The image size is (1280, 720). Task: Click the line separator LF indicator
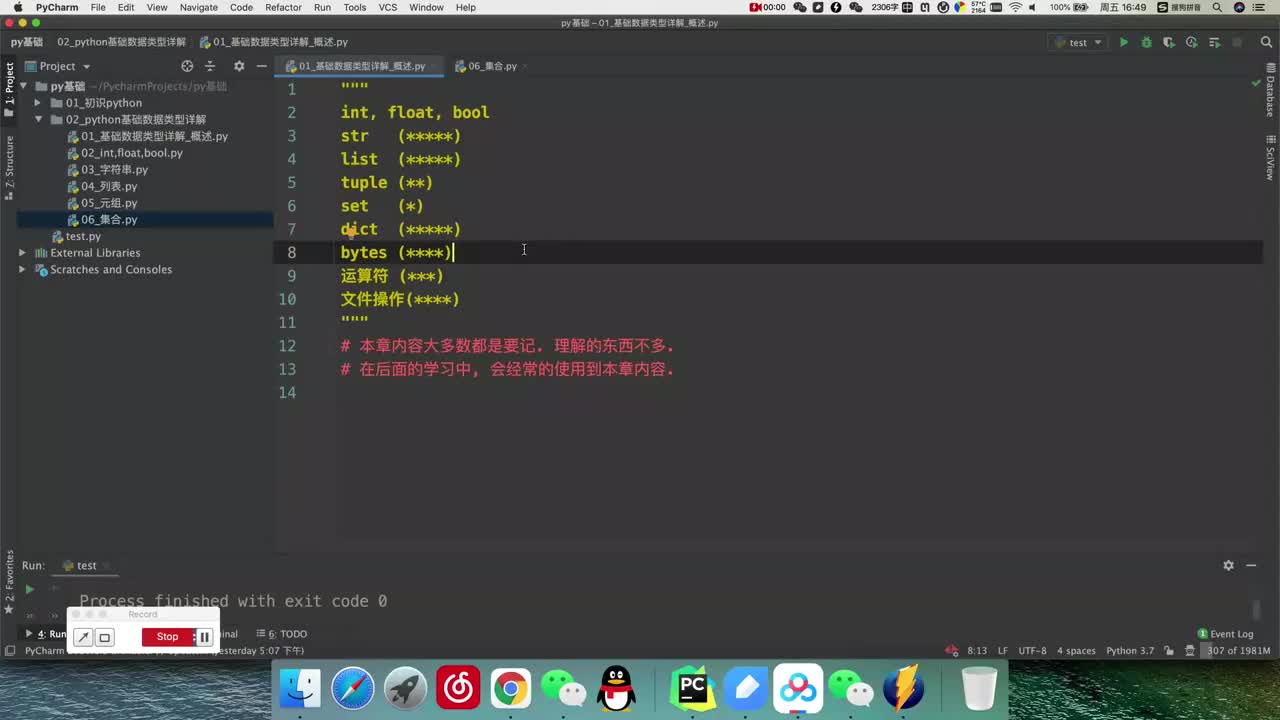point(1002,651)
